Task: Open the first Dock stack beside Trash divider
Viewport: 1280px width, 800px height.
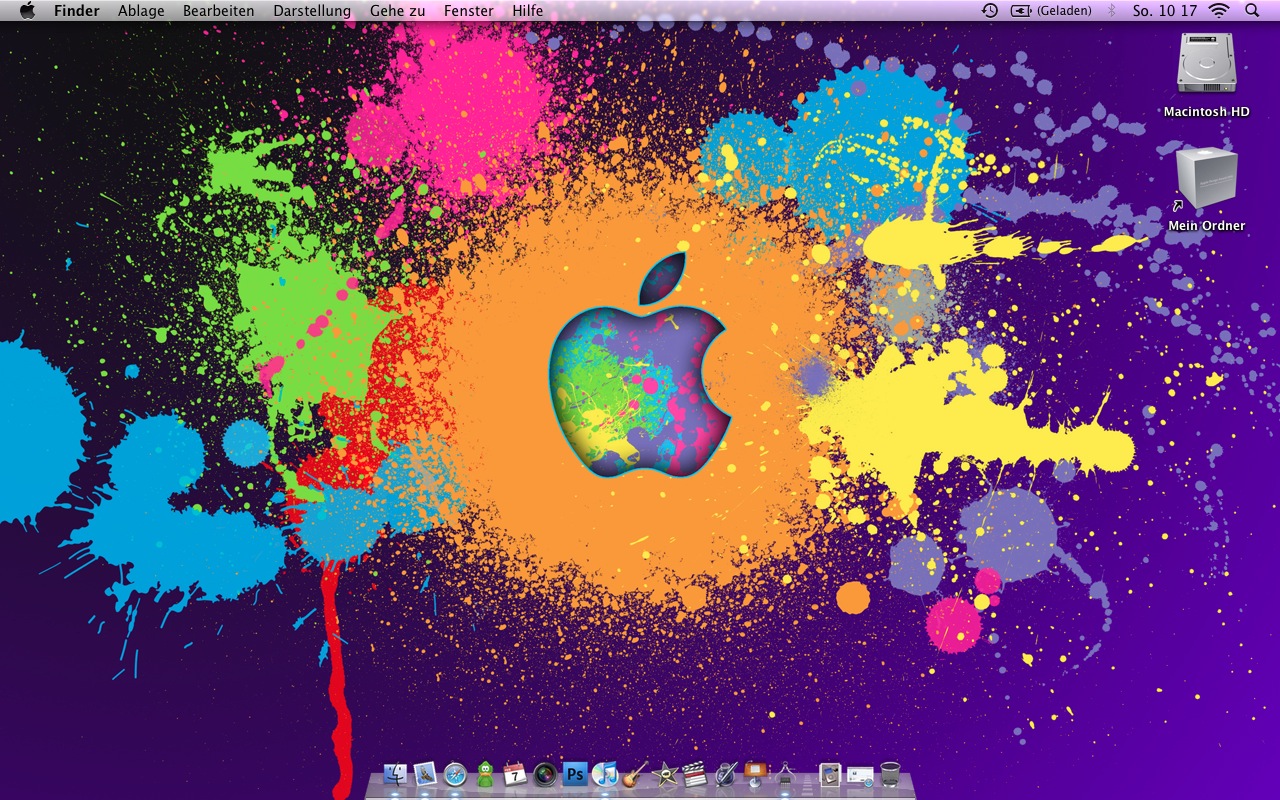Action: (x=829, y=774)
